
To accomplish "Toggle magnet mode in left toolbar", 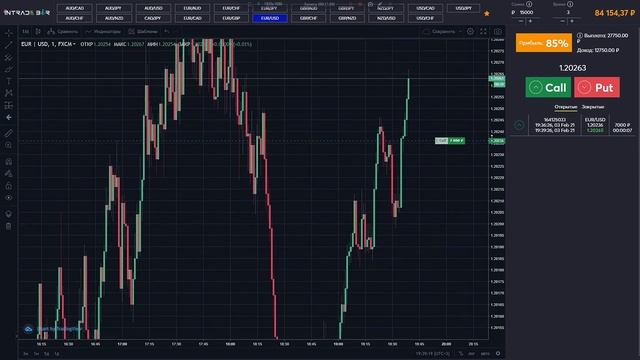I will [9, 162].
